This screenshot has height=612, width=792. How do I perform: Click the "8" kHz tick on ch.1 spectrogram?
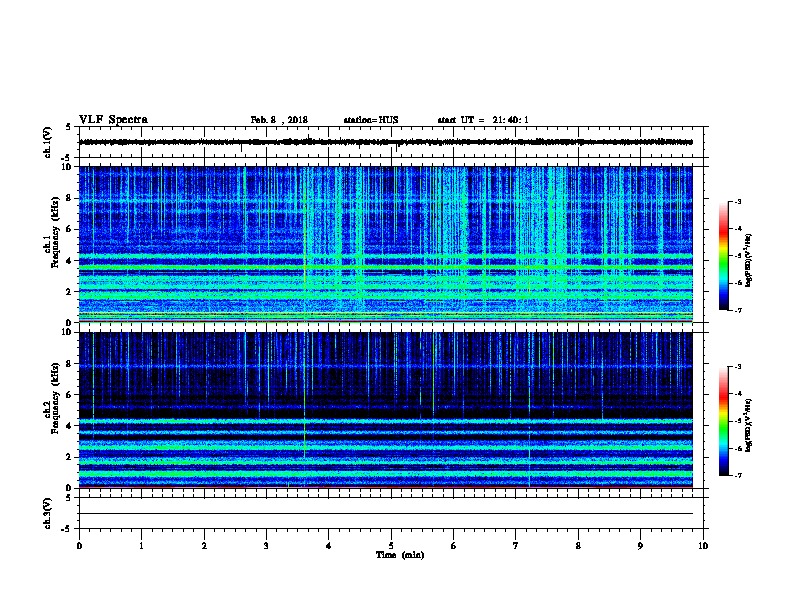pyautogui.click(x=69, y=198)
